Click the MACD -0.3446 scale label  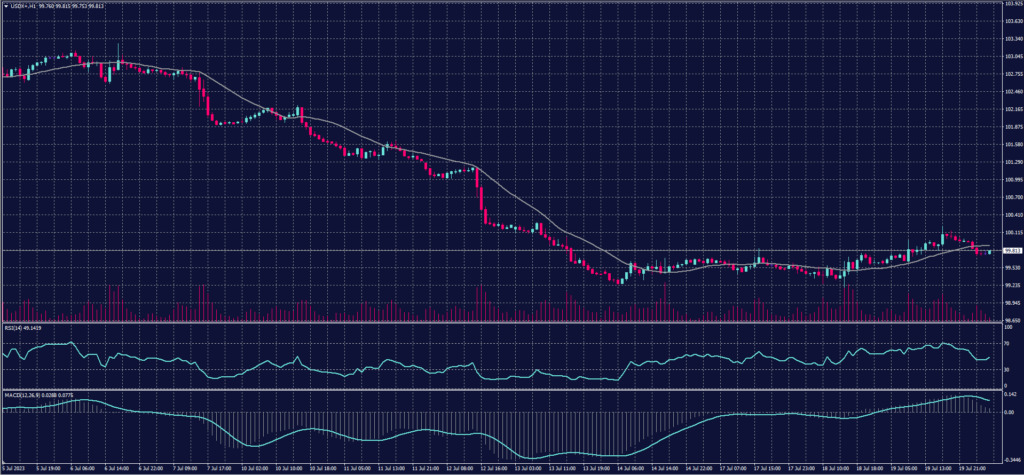coord(1010,457)
